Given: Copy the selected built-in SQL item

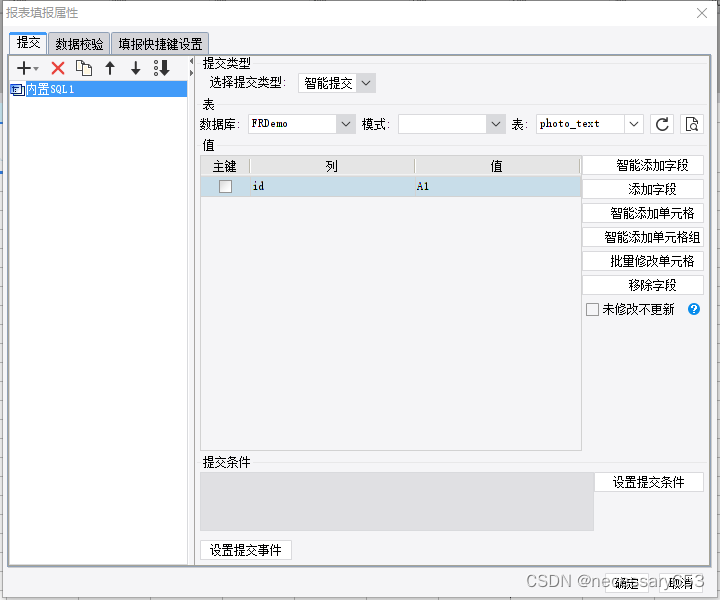Looking at the screenshot, I should (84, 68).
